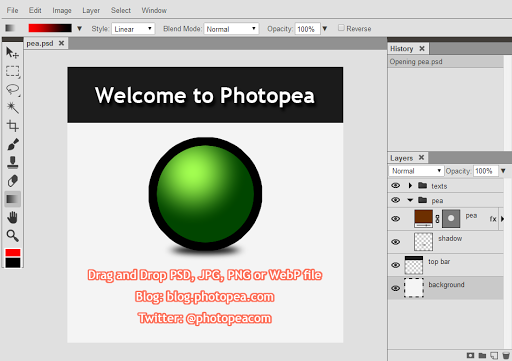
Task: Click folder icon of texts group
Action: (422, 185)
